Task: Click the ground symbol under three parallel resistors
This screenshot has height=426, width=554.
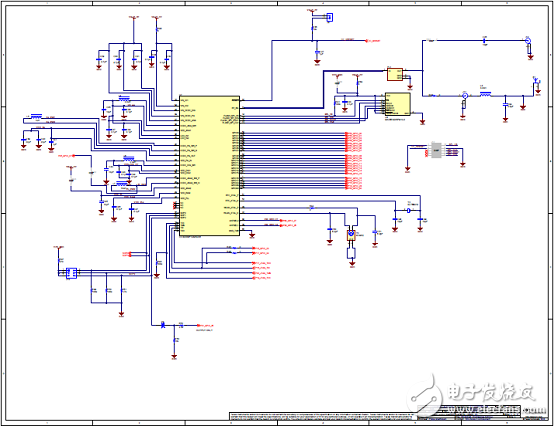Action: (121, 314)
